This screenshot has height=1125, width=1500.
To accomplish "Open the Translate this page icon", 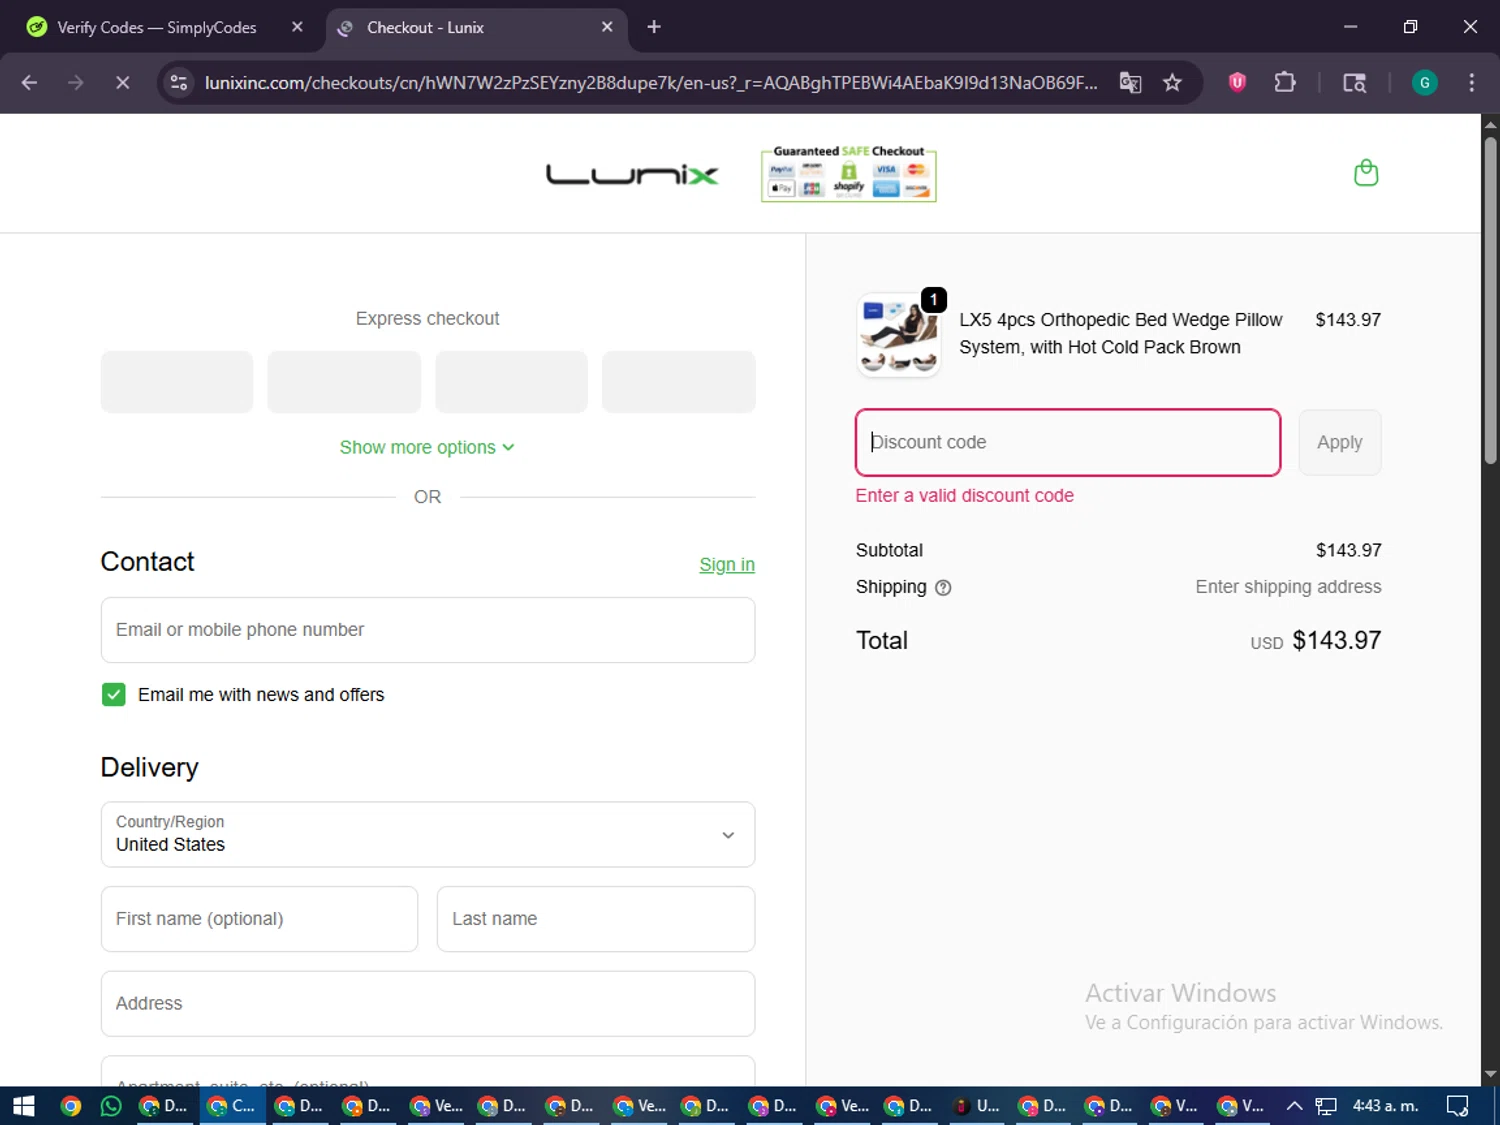I will (x=1130, y=83).
